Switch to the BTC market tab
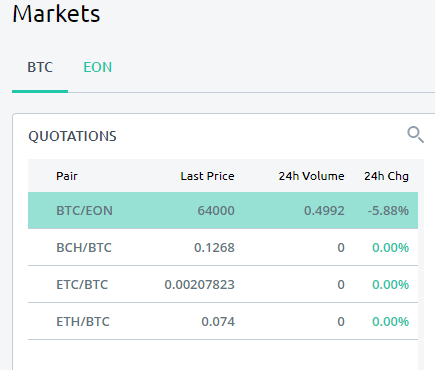Viewport: 435px width, 370px height. click(x=40, y=67)
